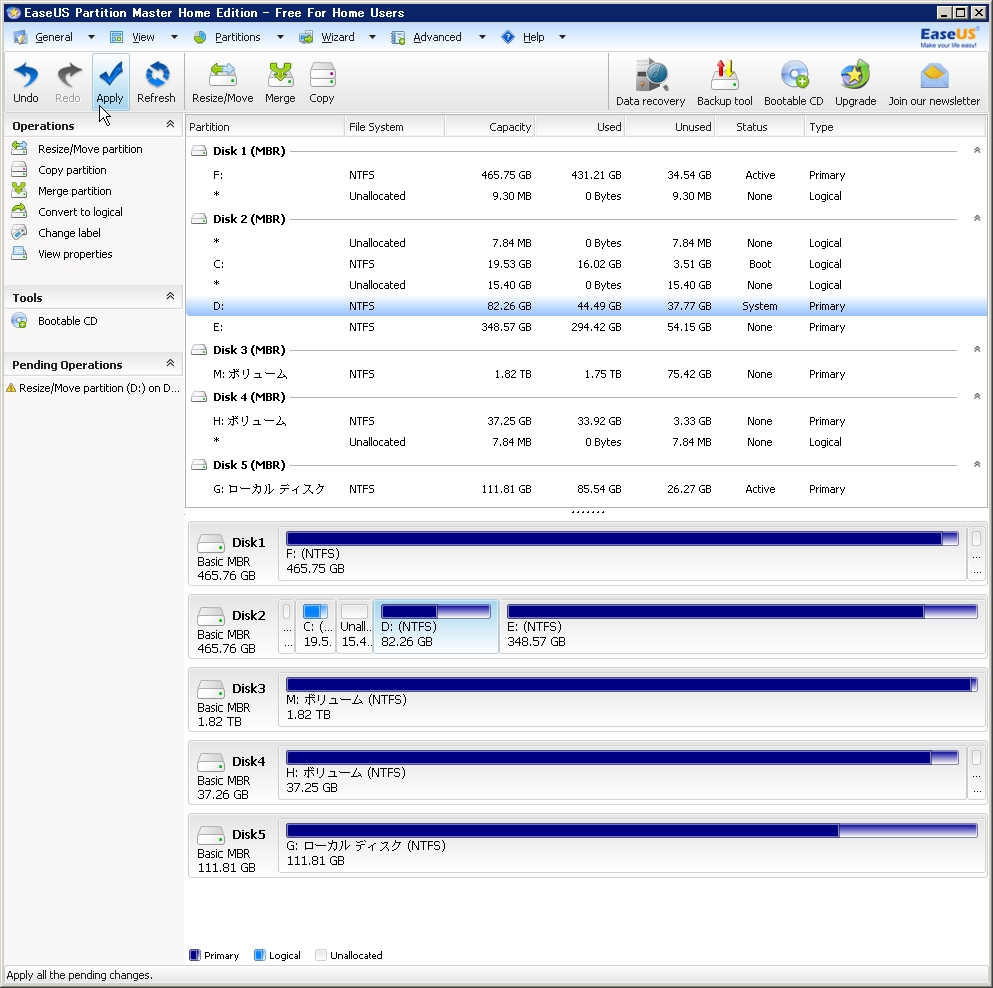Create a Bootable CD from toolbar

(x=793, y=83)
